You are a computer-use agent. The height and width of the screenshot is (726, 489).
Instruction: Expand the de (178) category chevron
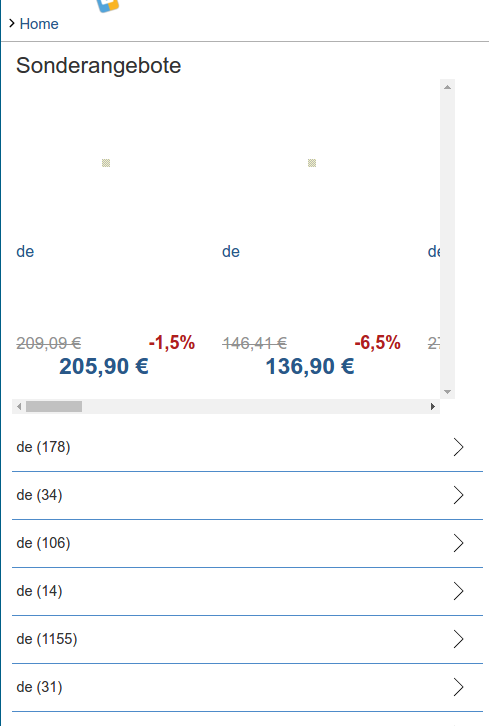458,447
